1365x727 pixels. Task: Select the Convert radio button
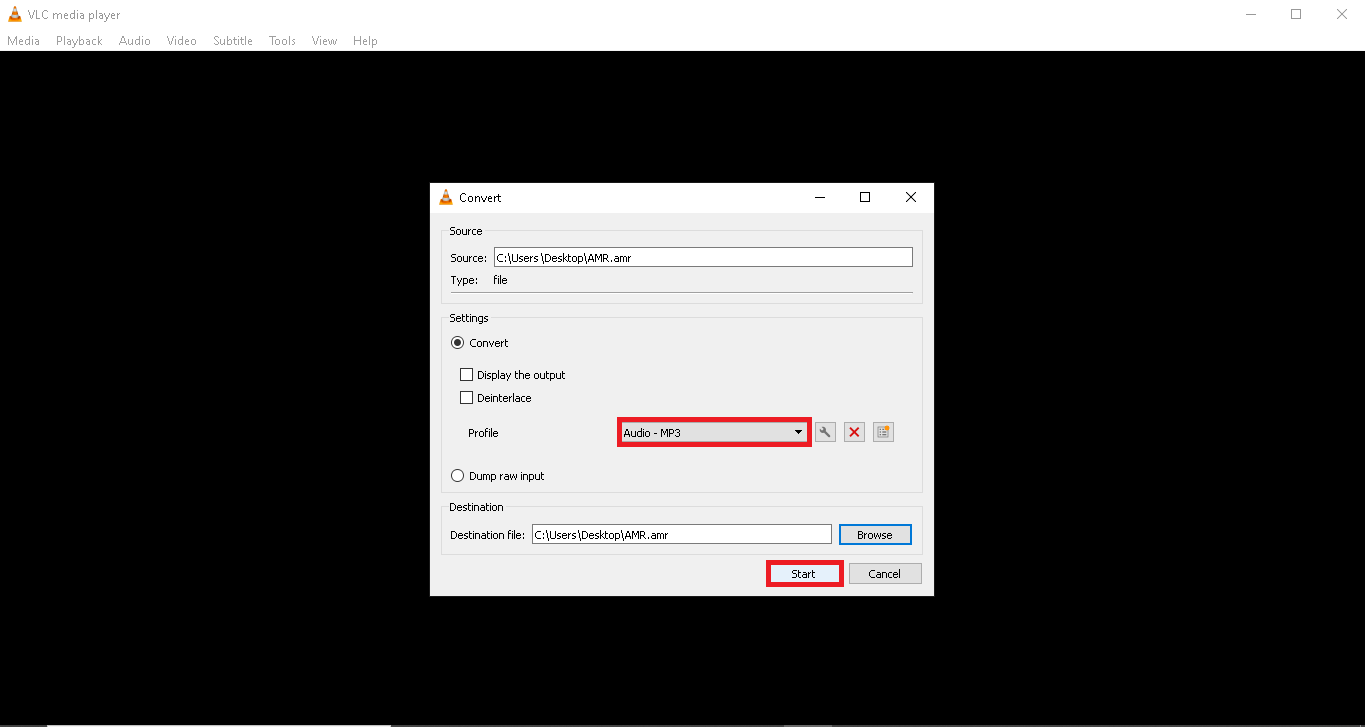click(458, 343)
